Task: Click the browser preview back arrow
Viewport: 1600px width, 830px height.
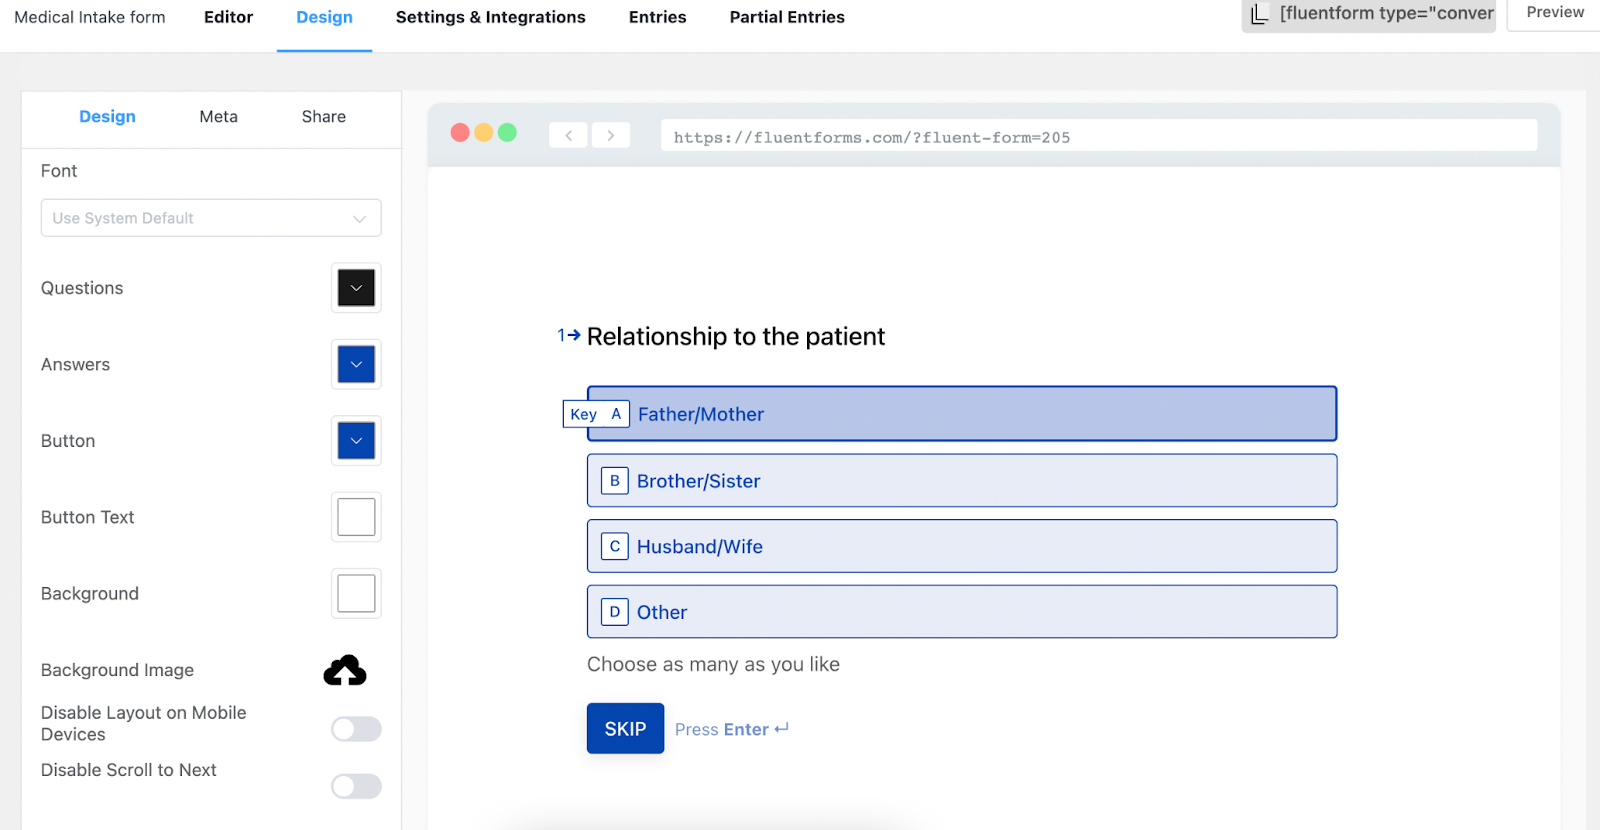Action: click(x=568, y=135)
